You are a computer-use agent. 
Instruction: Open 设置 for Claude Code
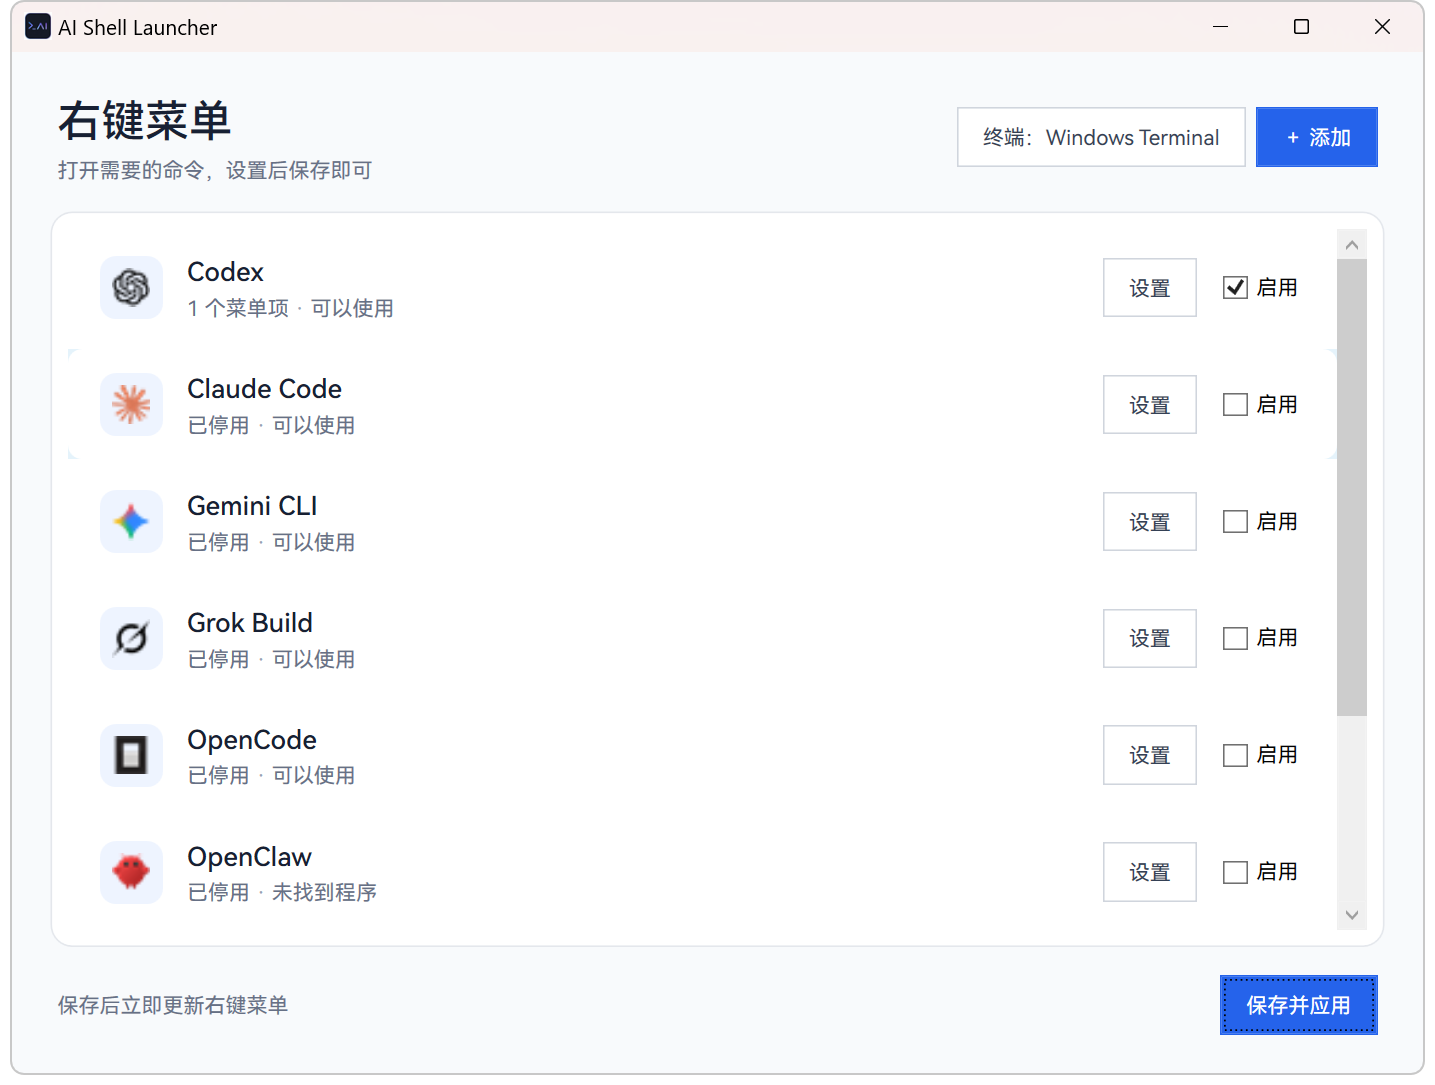pyautogui.click(x=1150, y=405)
